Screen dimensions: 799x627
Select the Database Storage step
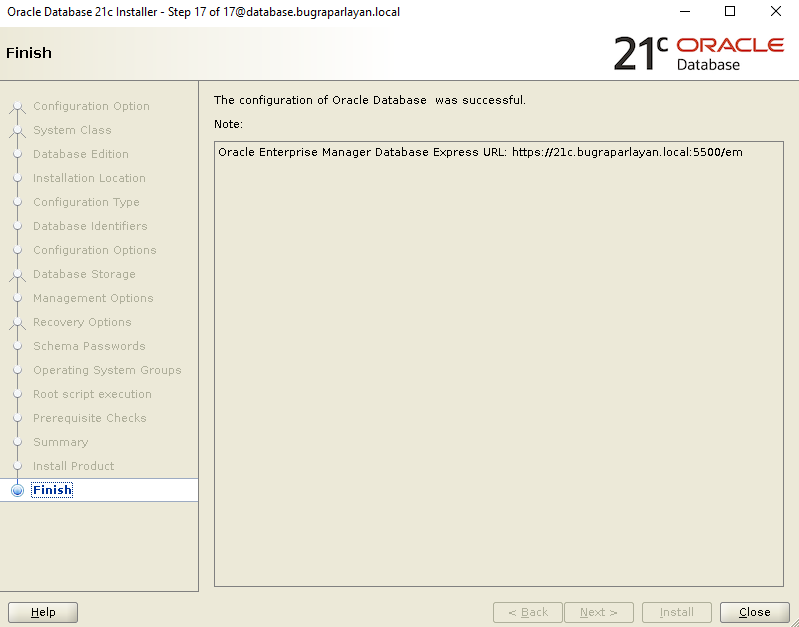pos(84,274)
